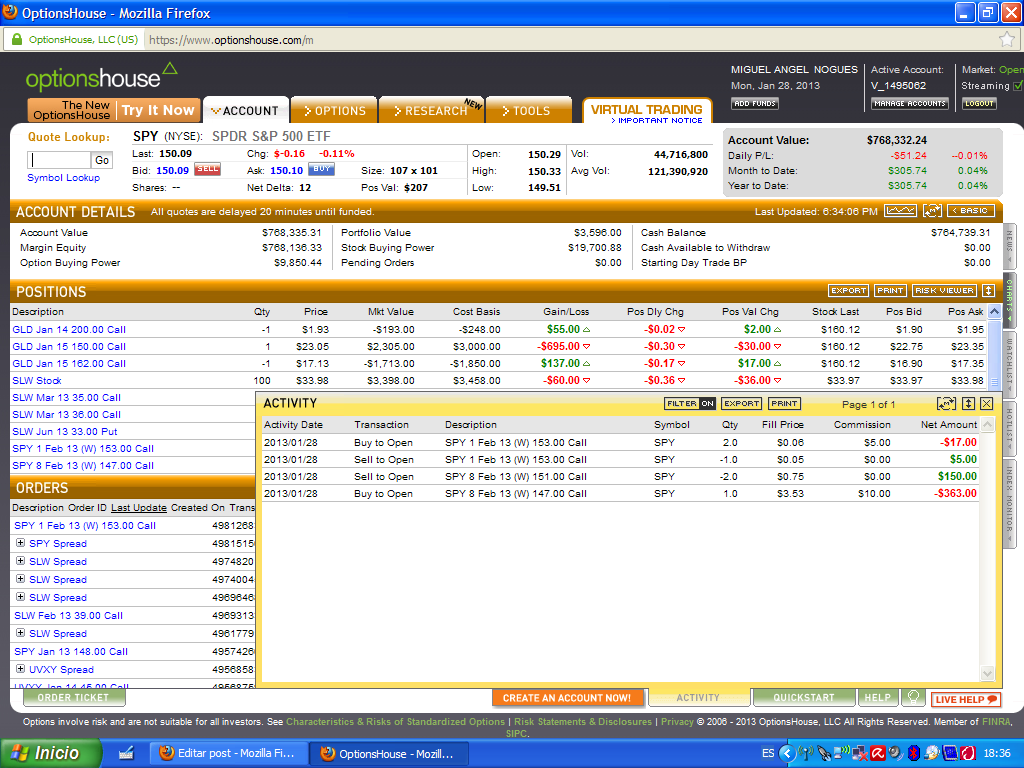Open the CHARTS side panel tab
The image size is (1024, 768).
[x=1009, y=299]
